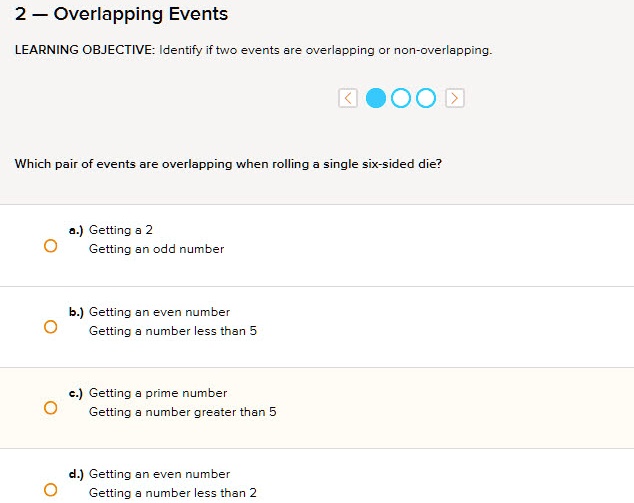Click the "d.)" option label

[76, 474]
